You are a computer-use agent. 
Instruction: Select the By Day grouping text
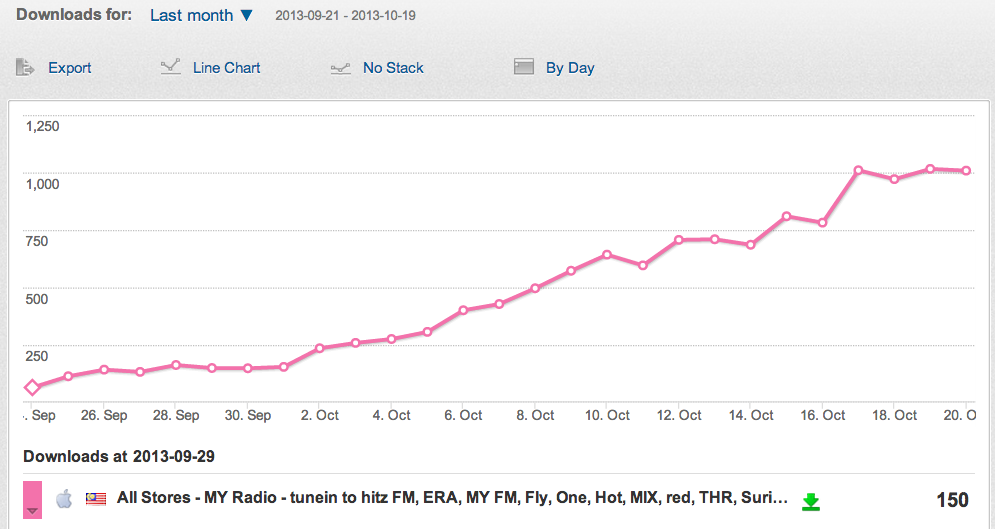click(570, 68)
